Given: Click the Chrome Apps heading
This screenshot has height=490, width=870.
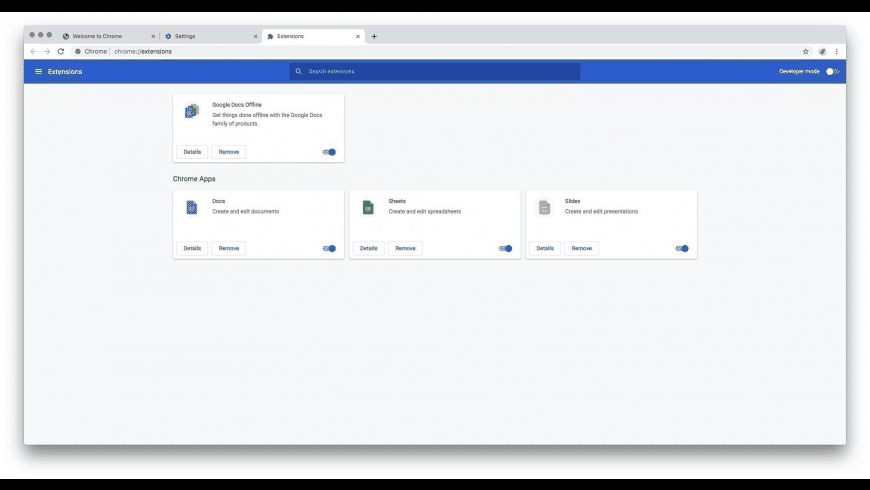Looking at the screenshot, I should 194,179.
